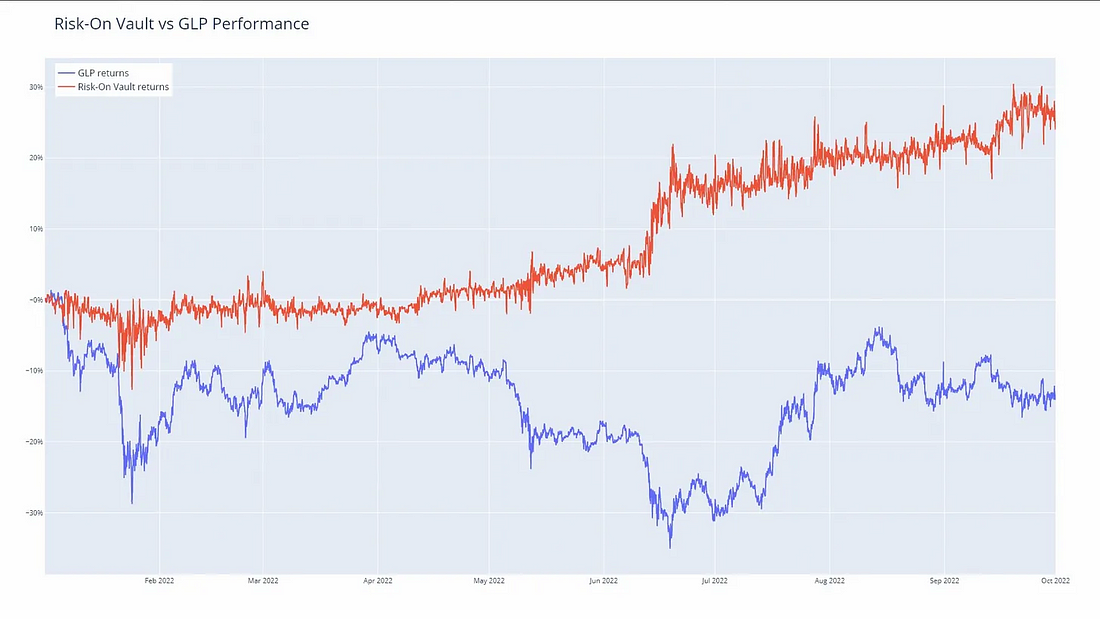Click the Apr 2022 x-axis label
Image resolution: width=1100 pixels, height=619 pixels.
coord(377,580)
